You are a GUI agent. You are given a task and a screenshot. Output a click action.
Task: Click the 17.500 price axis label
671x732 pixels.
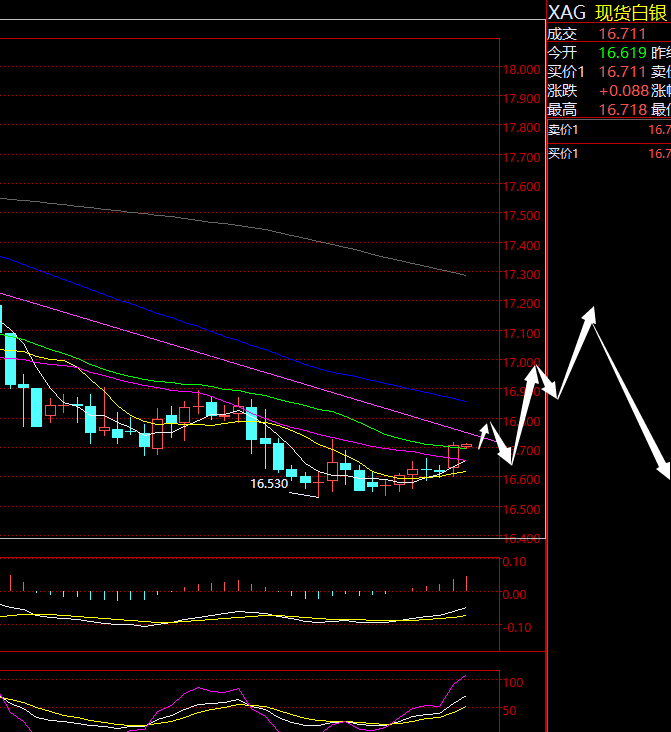(x=522, y=216)
